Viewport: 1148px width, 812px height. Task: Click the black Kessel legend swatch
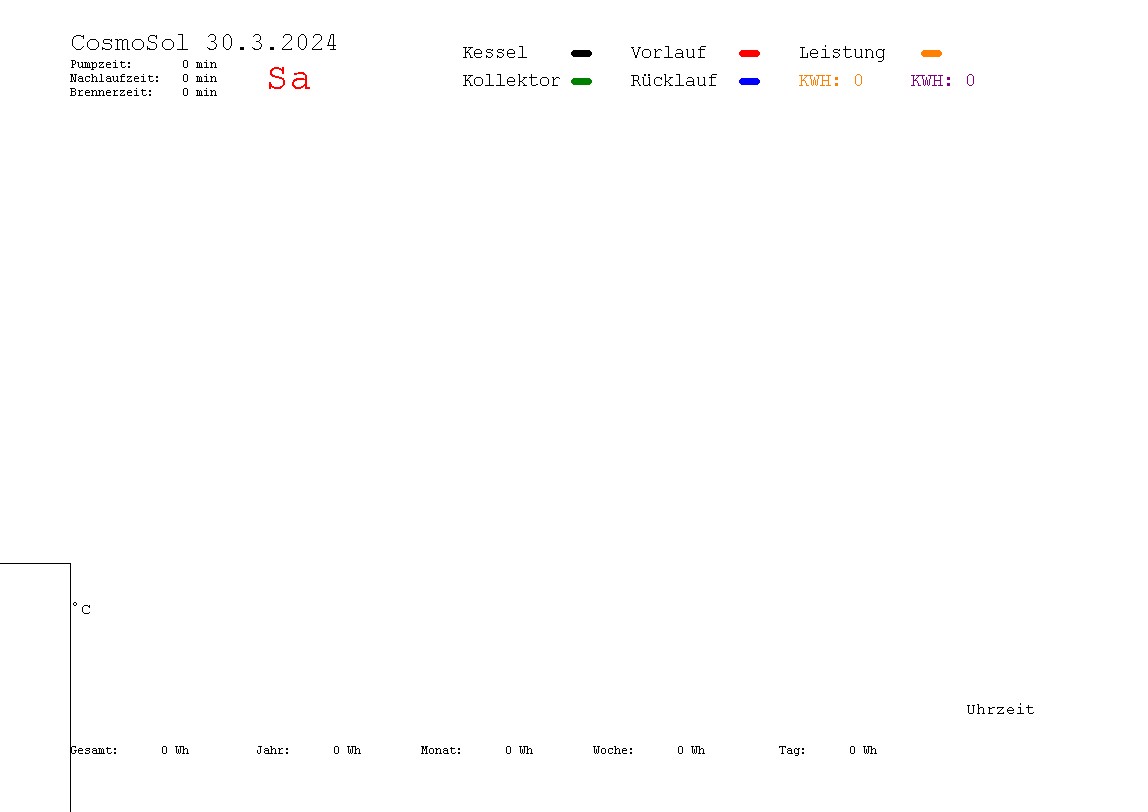point(581,53)
